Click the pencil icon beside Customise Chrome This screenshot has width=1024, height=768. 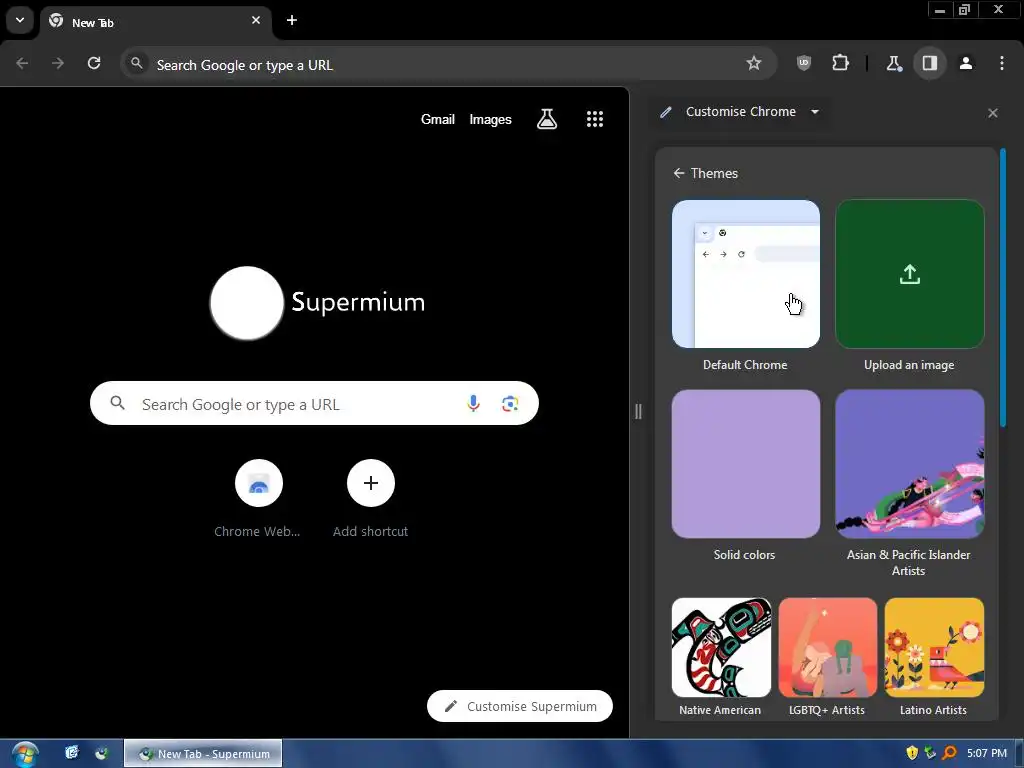click(665, 112)
